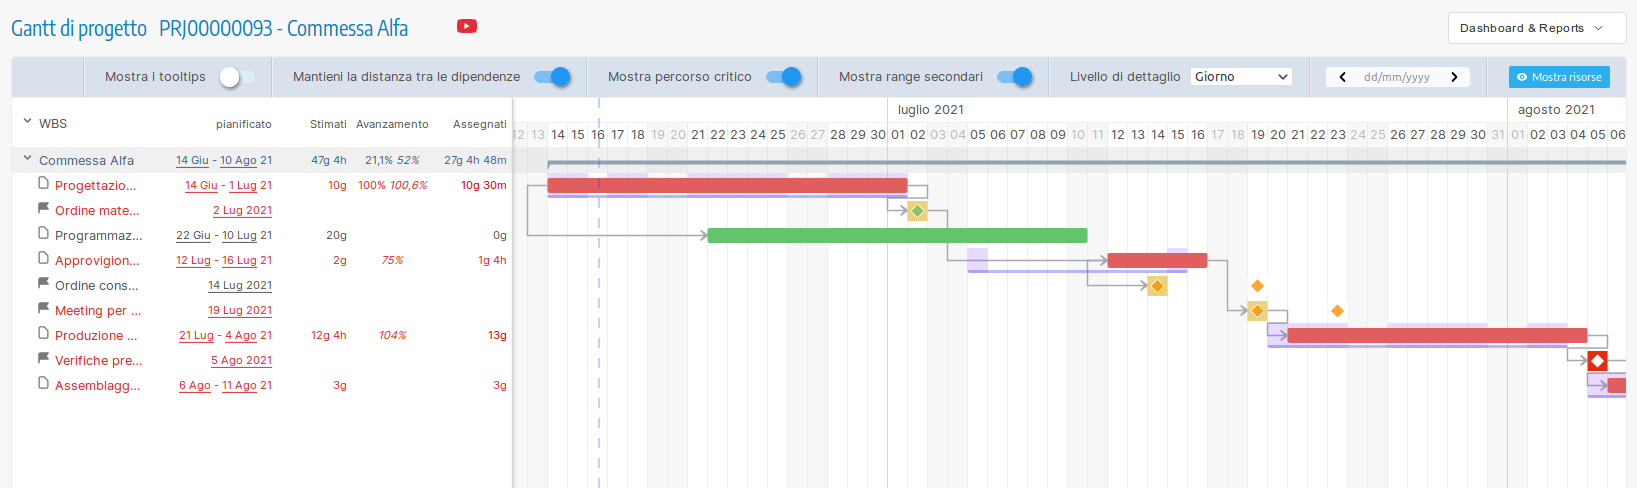
Task: Click progress value '100% 100,6%'
Action: [x=392, y=186]
